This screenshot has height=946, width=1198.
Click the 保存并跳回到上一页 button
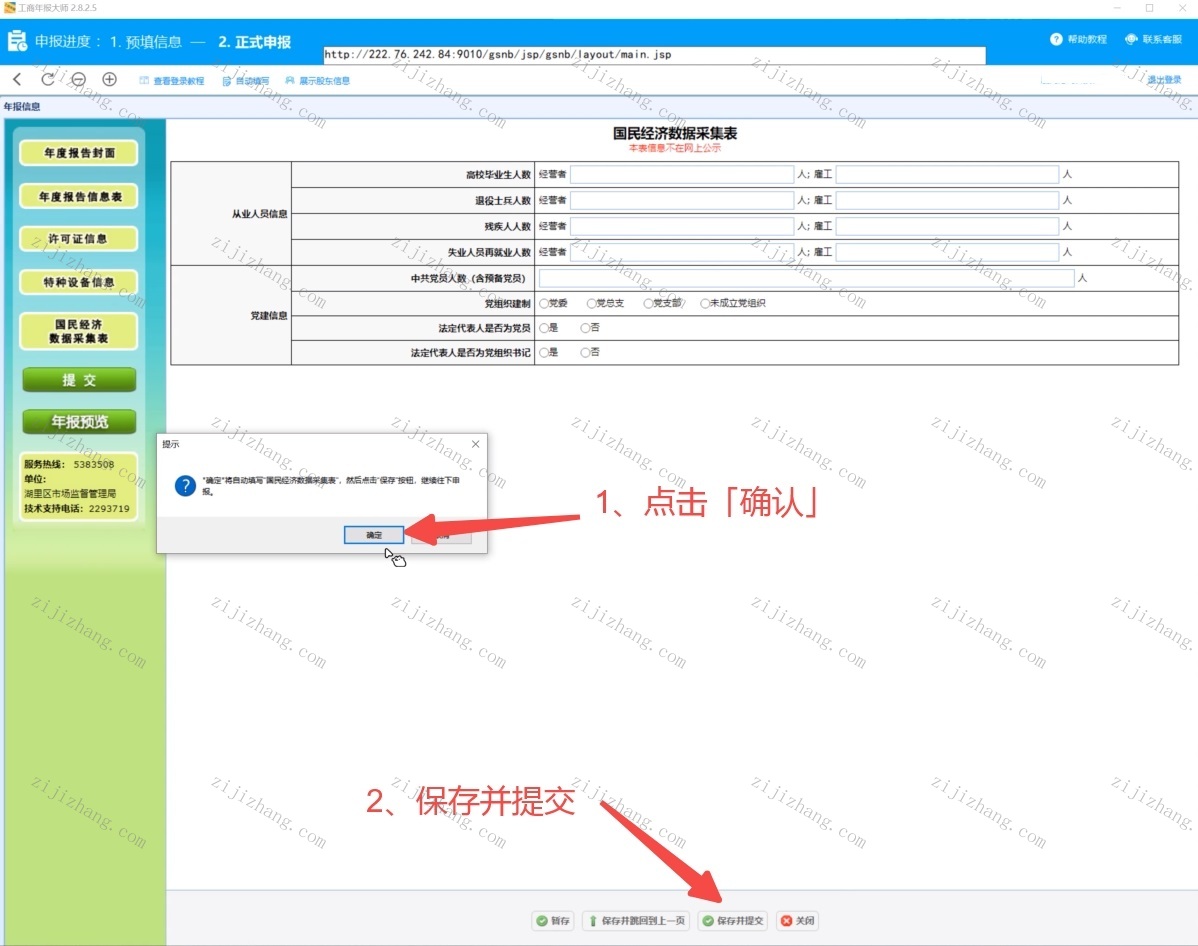[x=636, y=921]
